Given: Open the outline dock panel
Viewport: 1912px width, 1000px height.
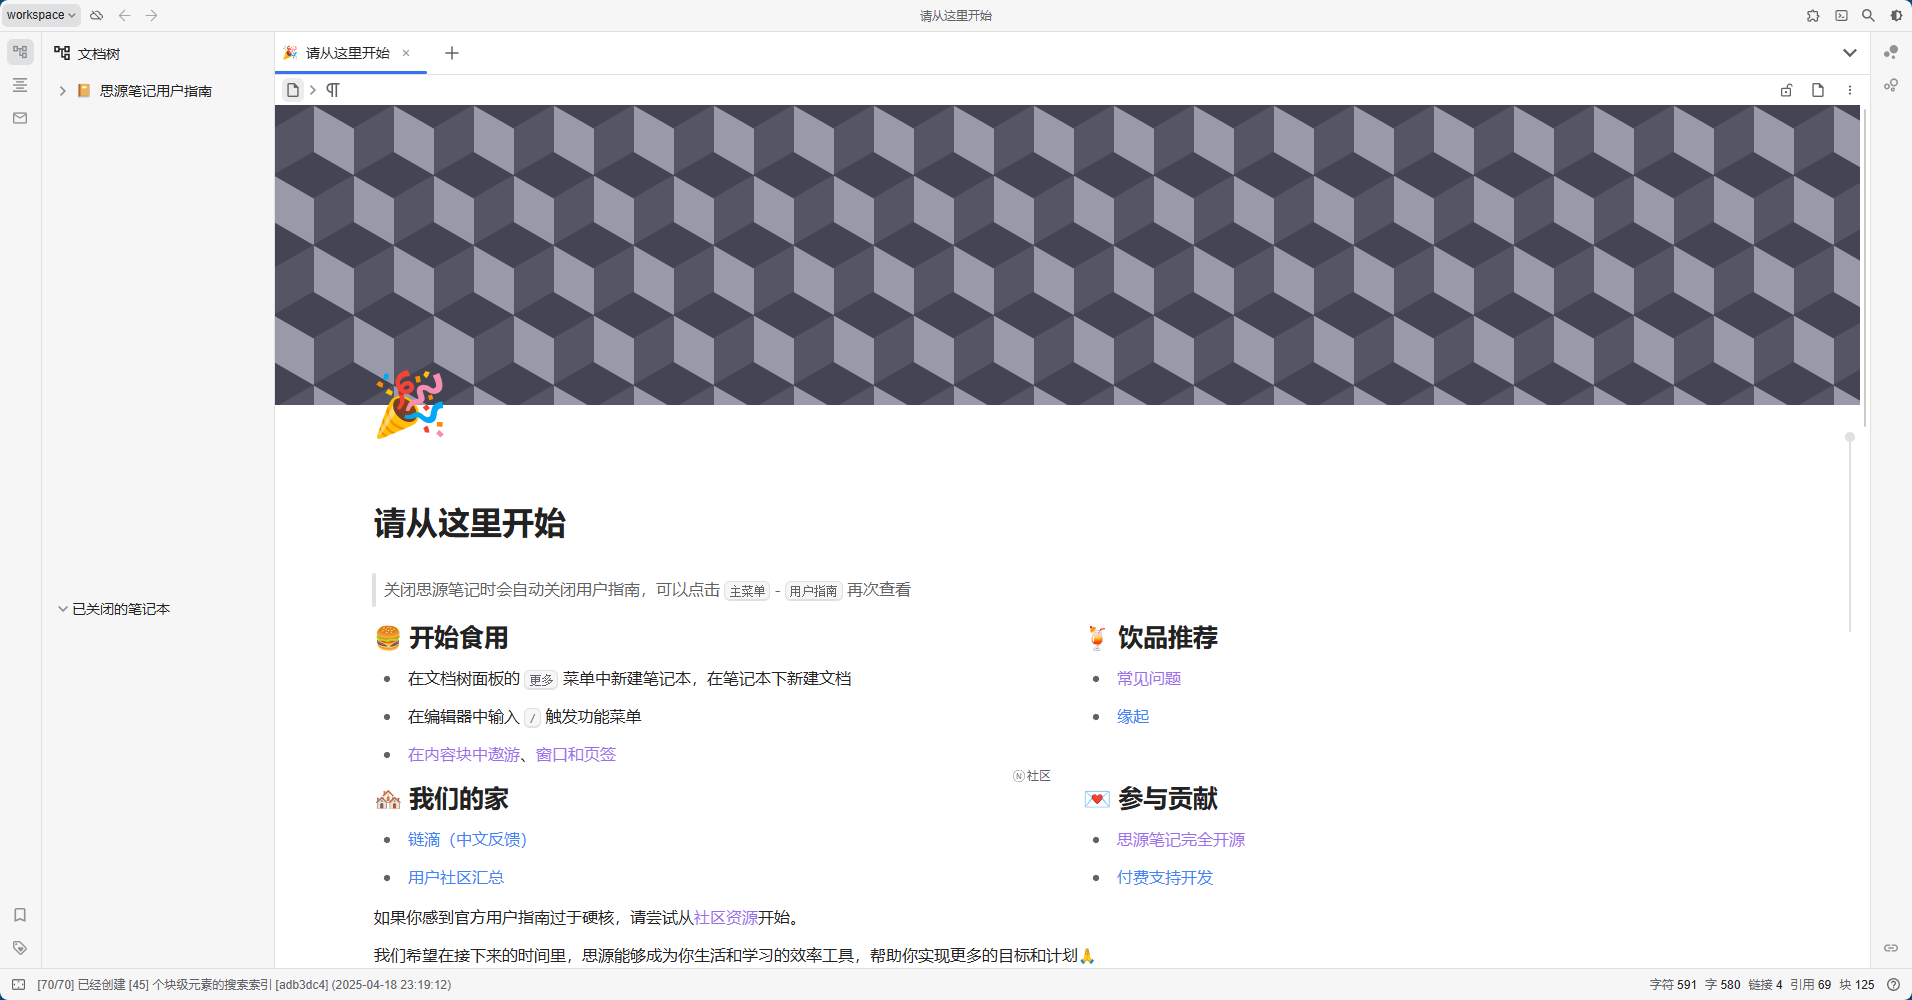Looking at the screenshot, I should pos(20,85).
